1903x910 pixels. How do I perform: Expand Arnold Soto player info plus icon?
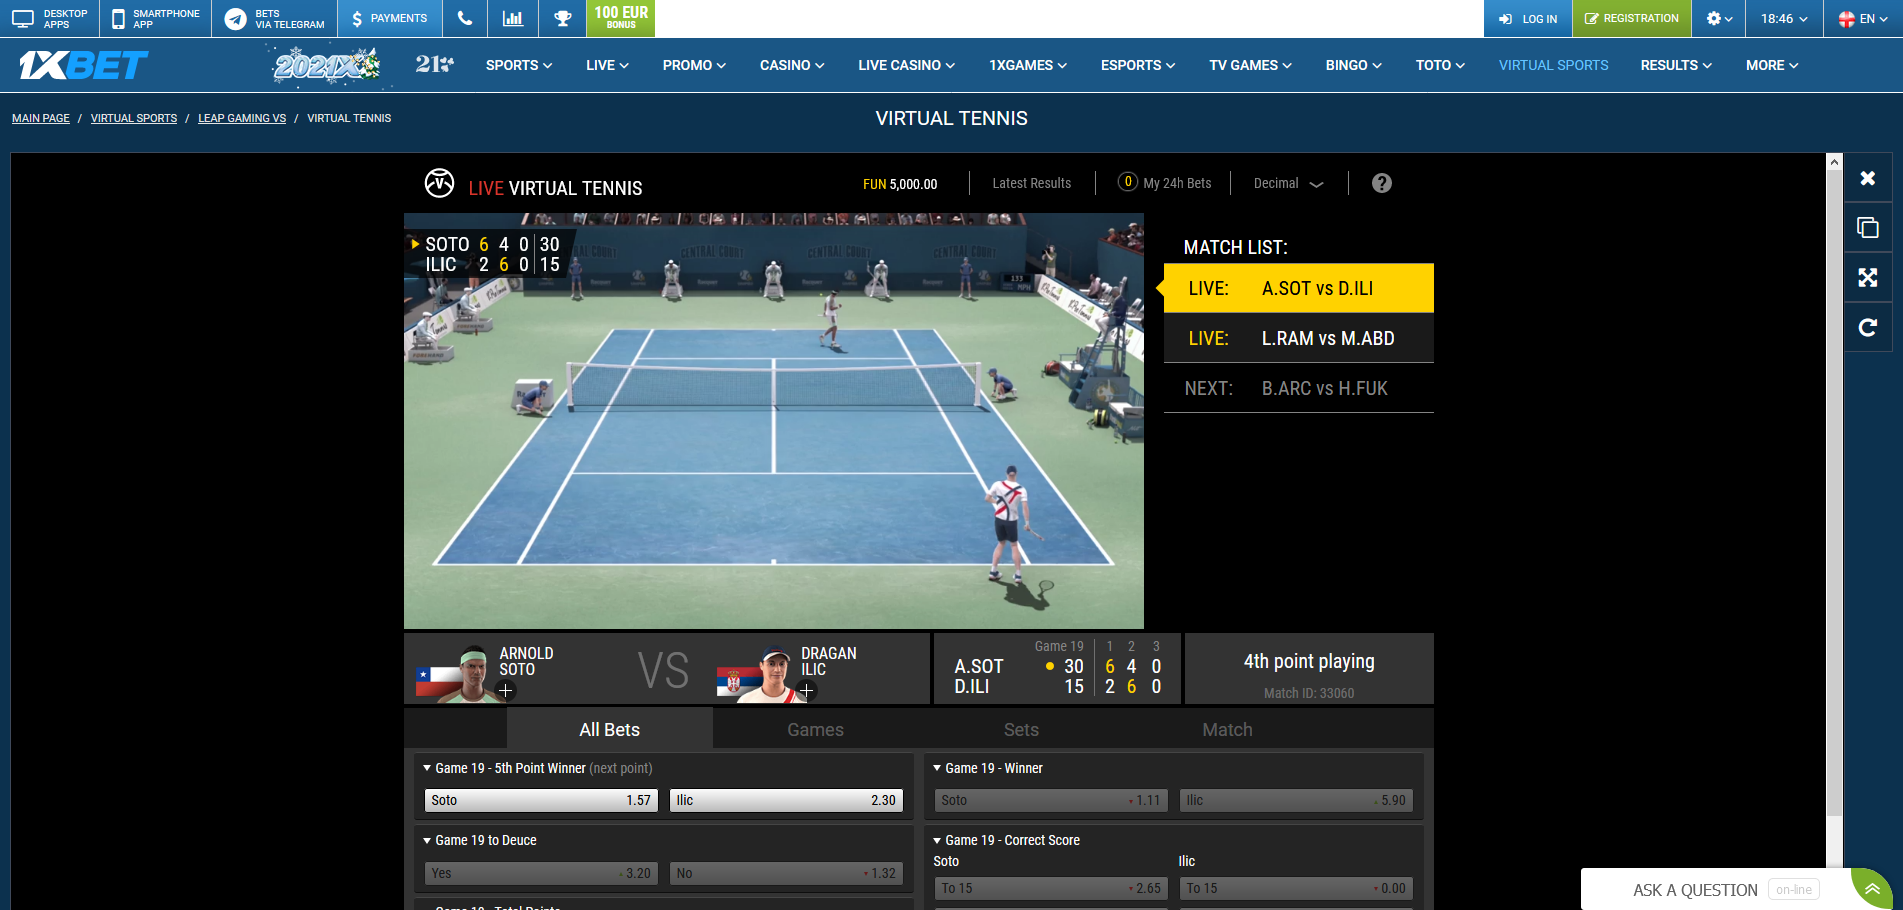click(505, 690)
